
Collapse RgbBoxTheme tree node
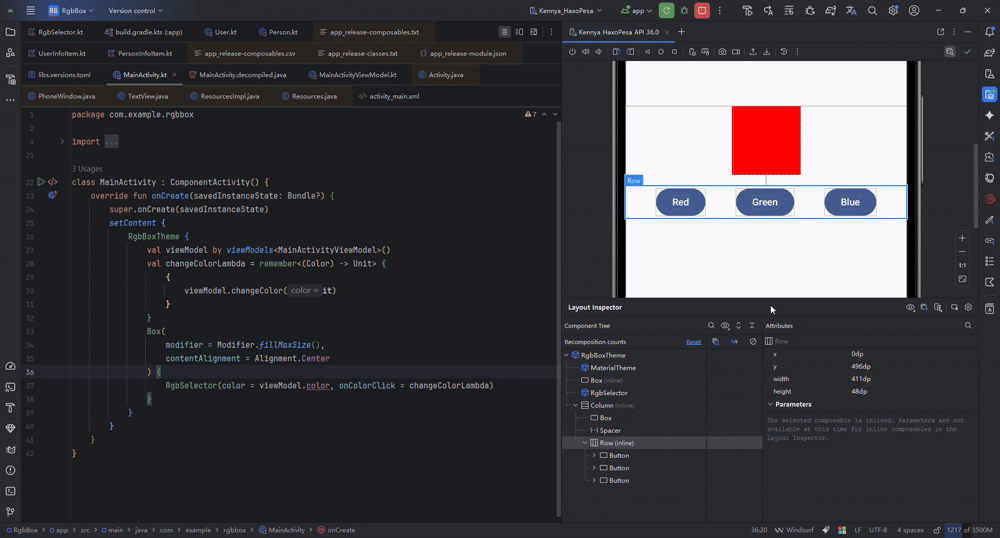(x=566, y=356)
